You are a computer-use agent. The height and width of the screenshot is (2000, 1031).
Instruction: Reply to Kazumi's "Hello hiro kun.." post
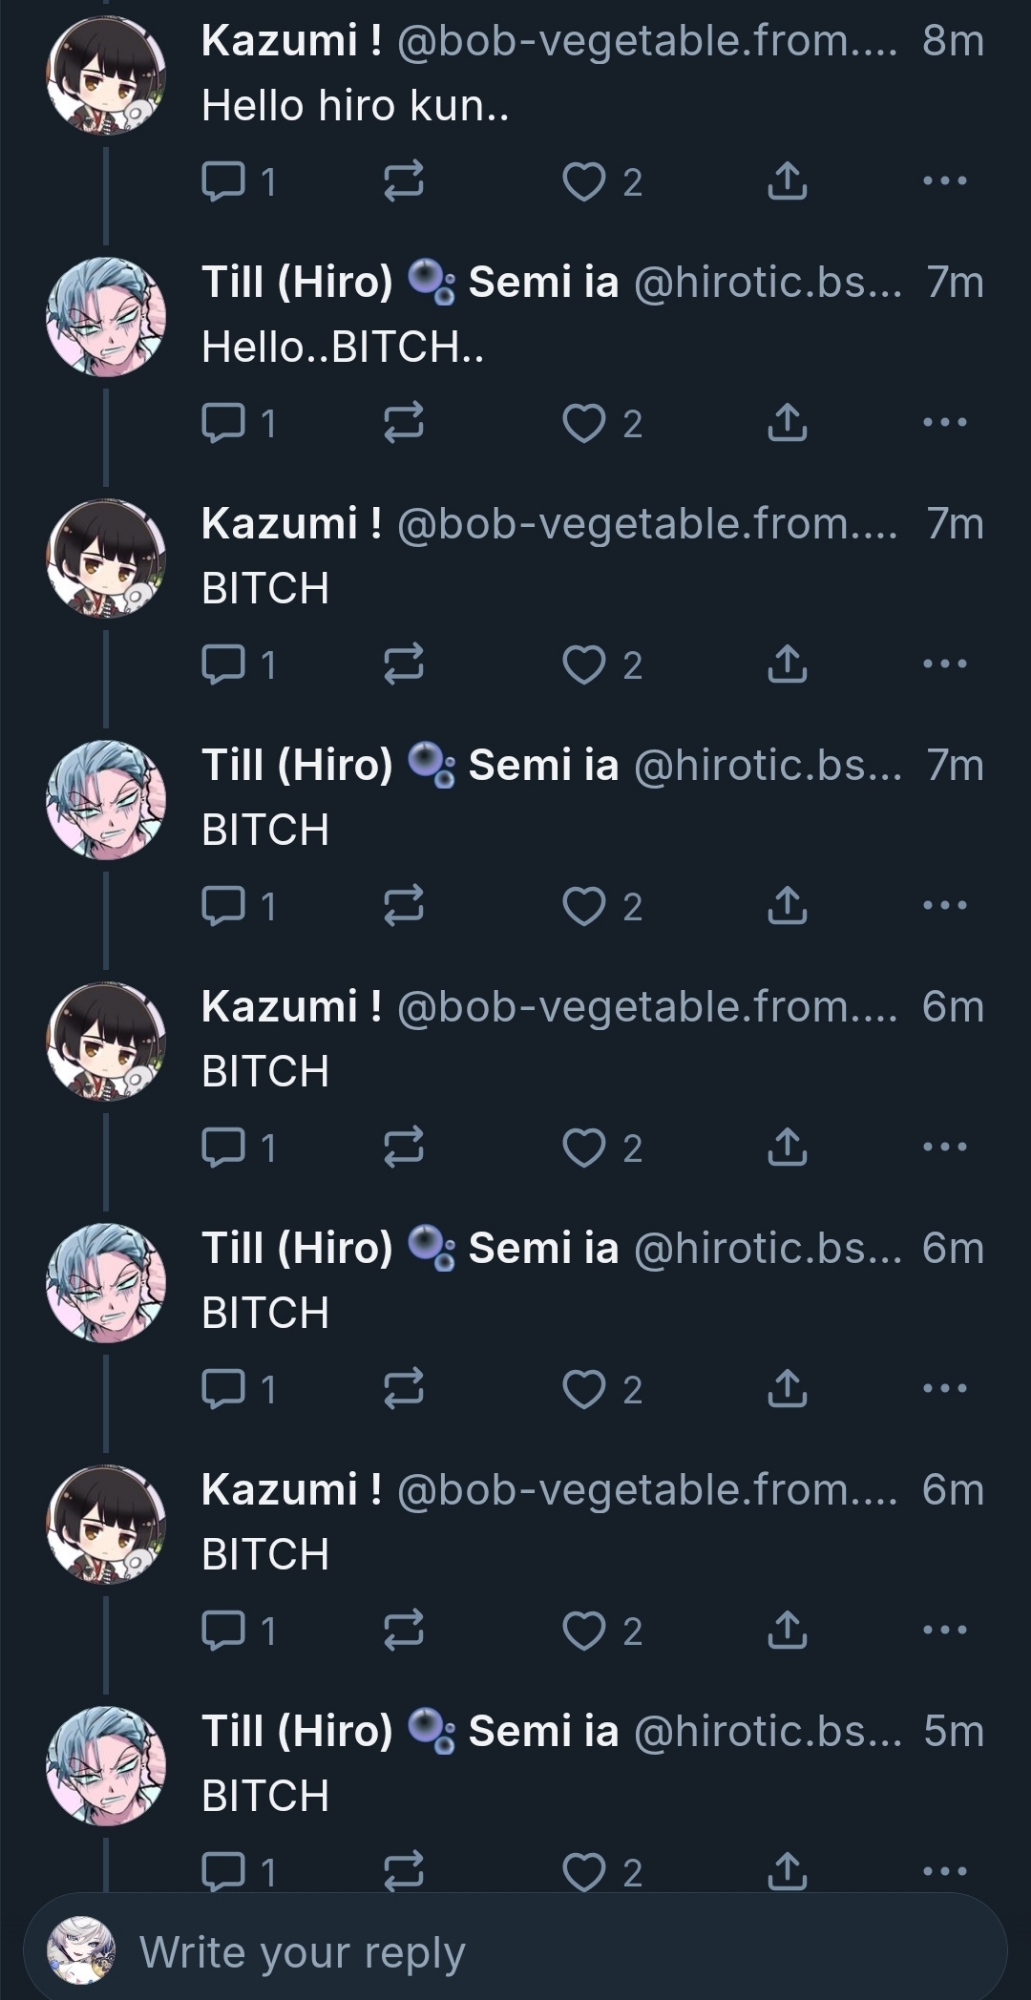[x=224, y=181]
